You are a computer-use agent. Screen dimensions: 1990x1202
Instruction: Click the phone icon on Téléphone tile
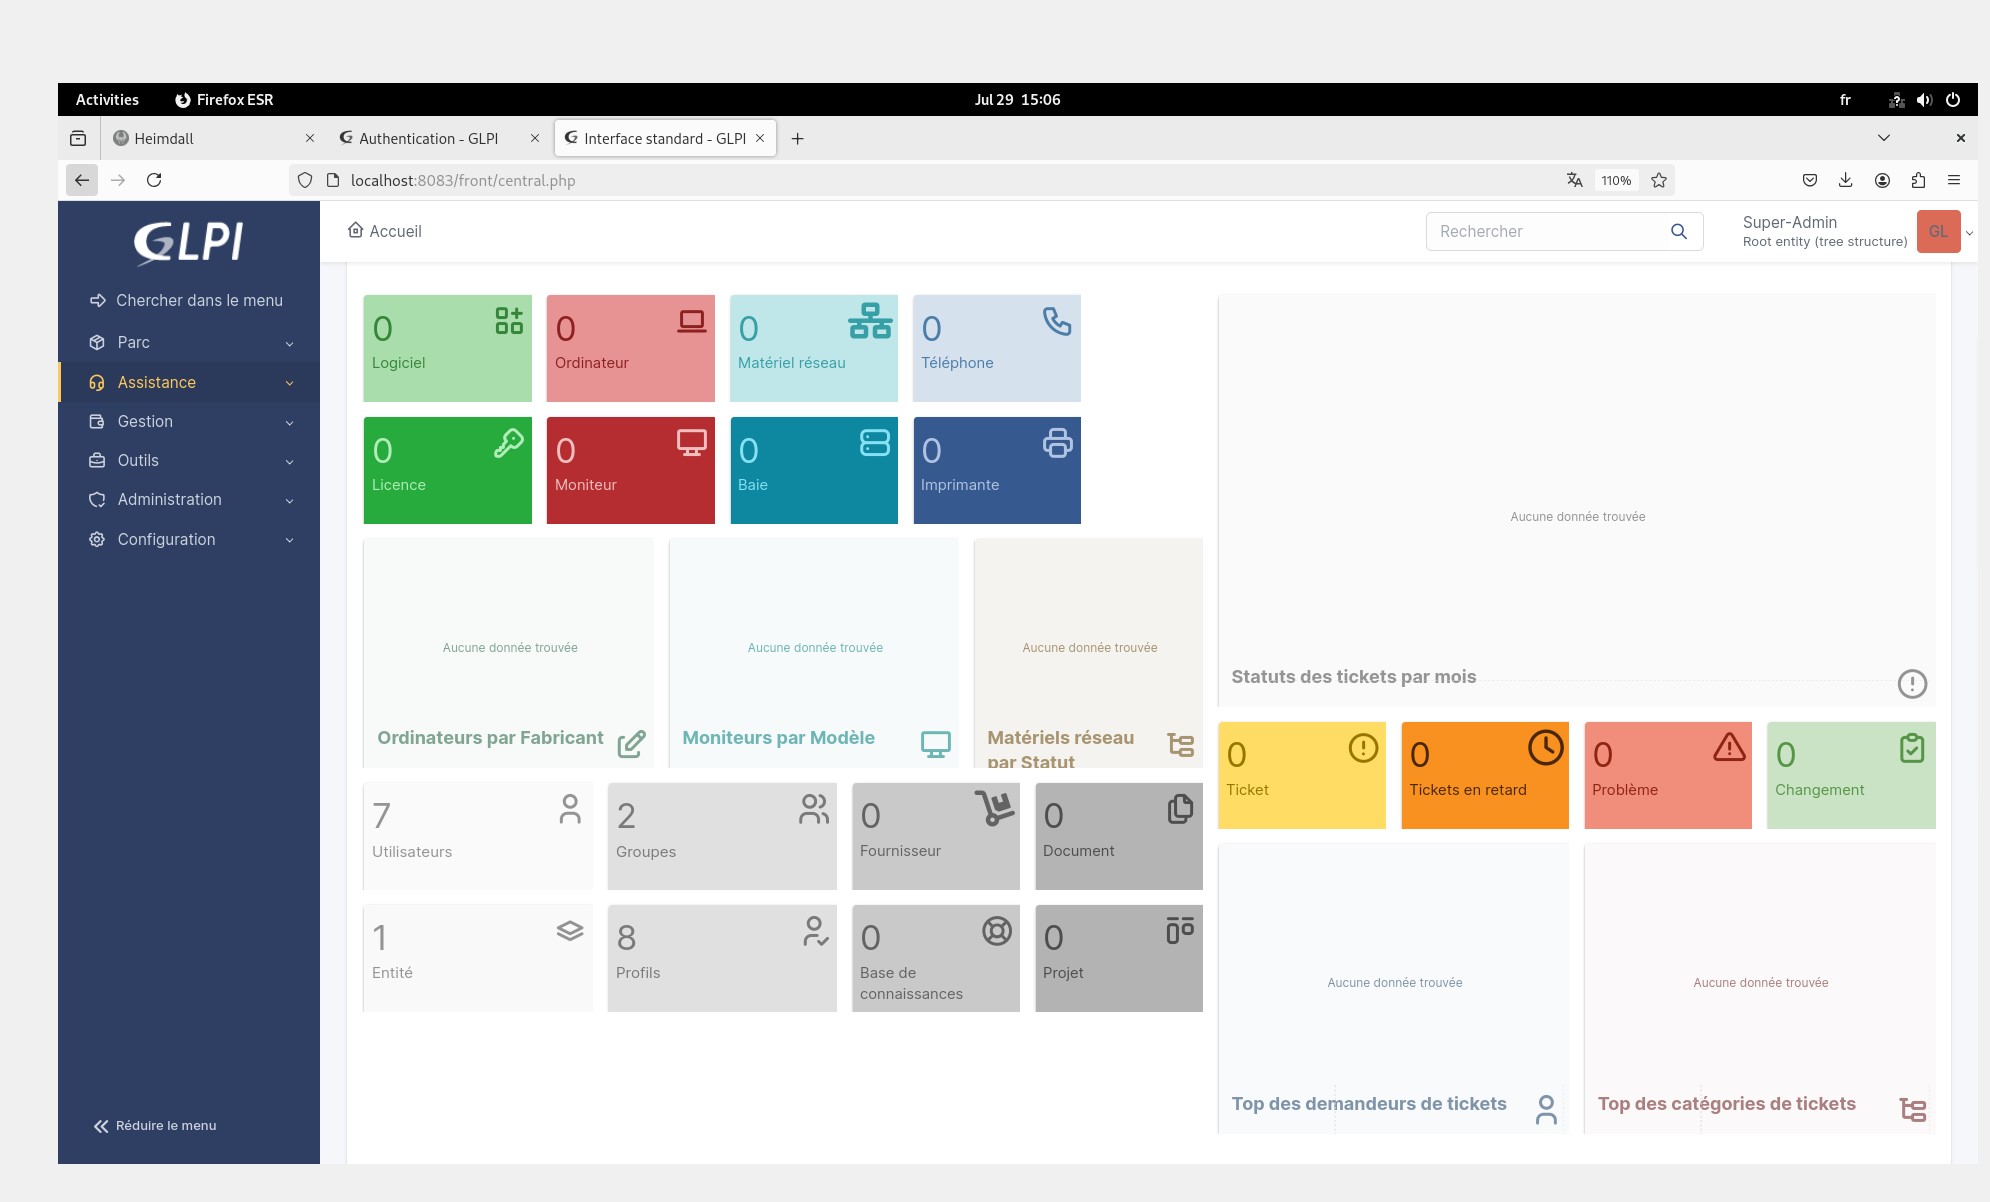pyautogui.click(x=1057, y=321)
